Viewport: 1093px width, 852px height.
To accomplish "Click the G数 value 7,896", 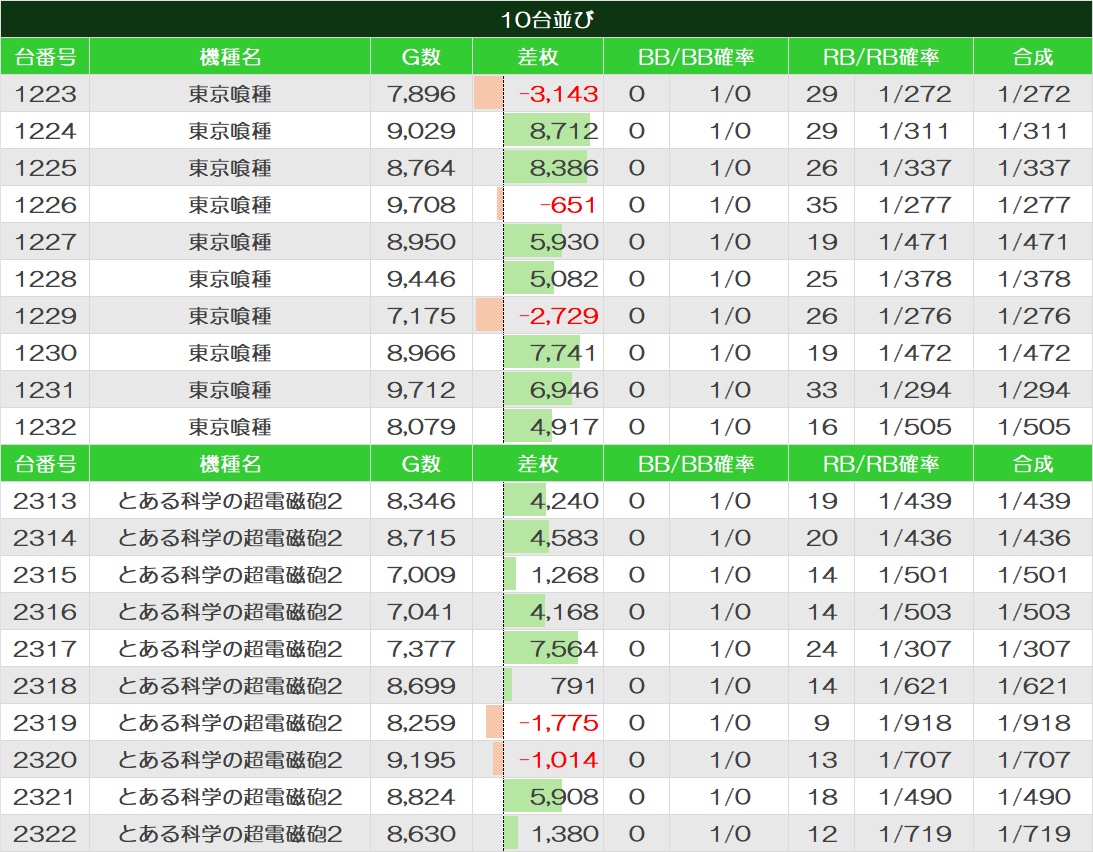I will tap(421, 93).
